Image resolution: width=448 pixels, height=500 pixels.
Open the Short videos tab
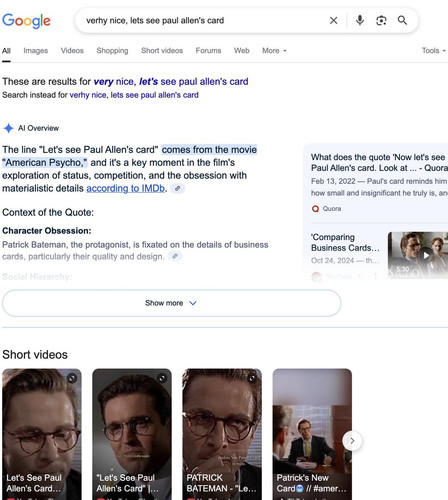coord(162,51)
